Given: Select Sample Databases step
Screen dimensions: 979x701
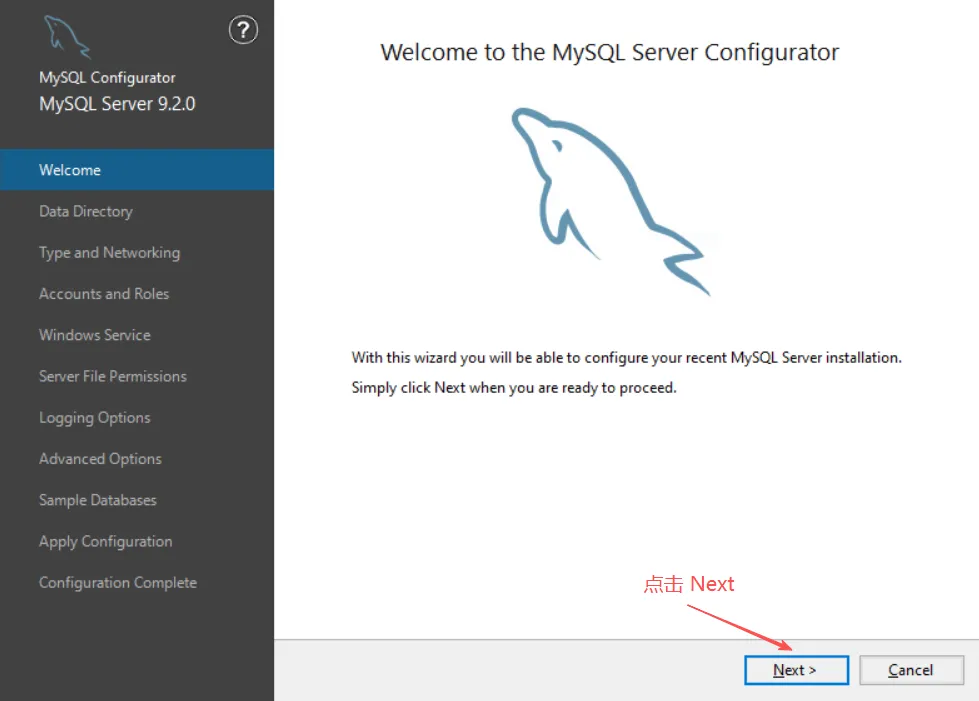Looking at the screenshot, I should [x=137, y=499].
